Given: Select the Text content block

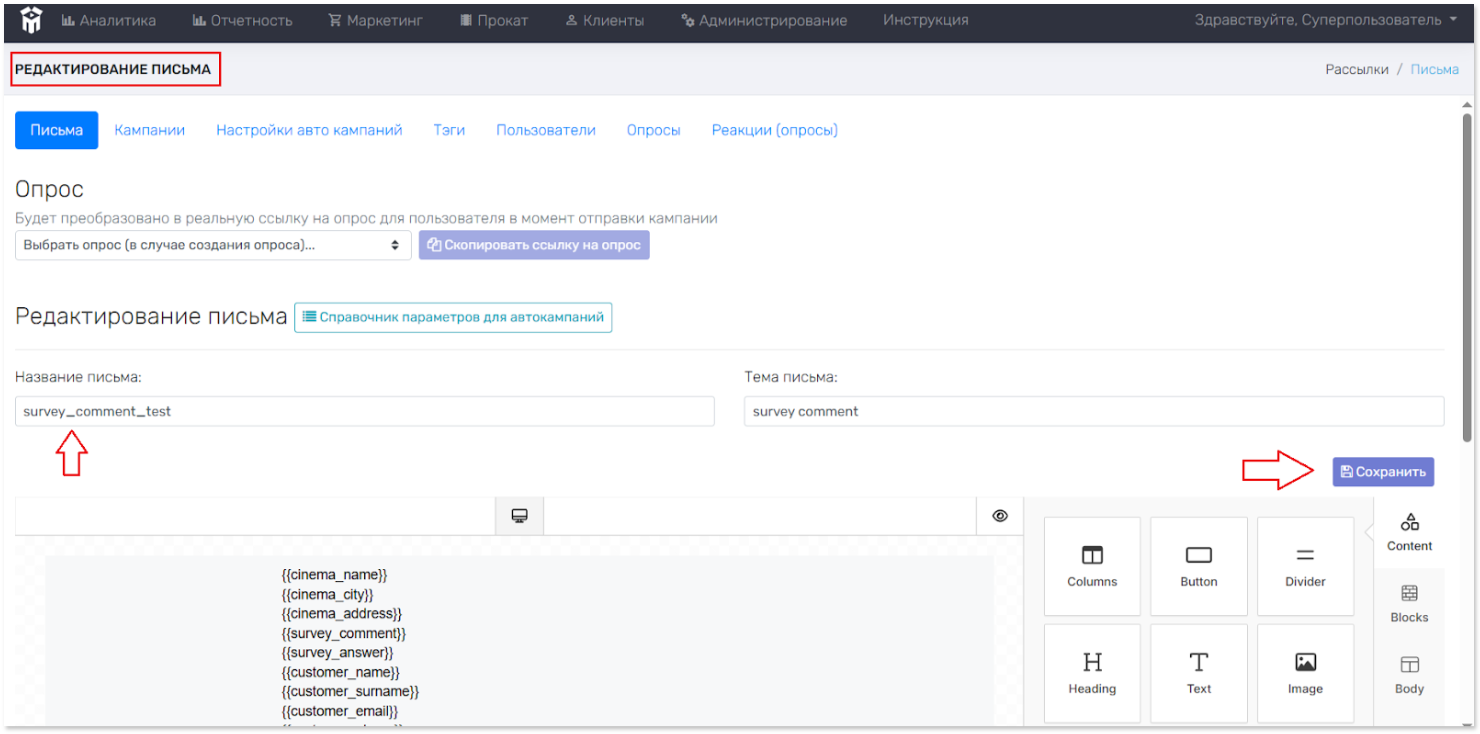Looking at the screenshot, I should (x=1198, y=673).
